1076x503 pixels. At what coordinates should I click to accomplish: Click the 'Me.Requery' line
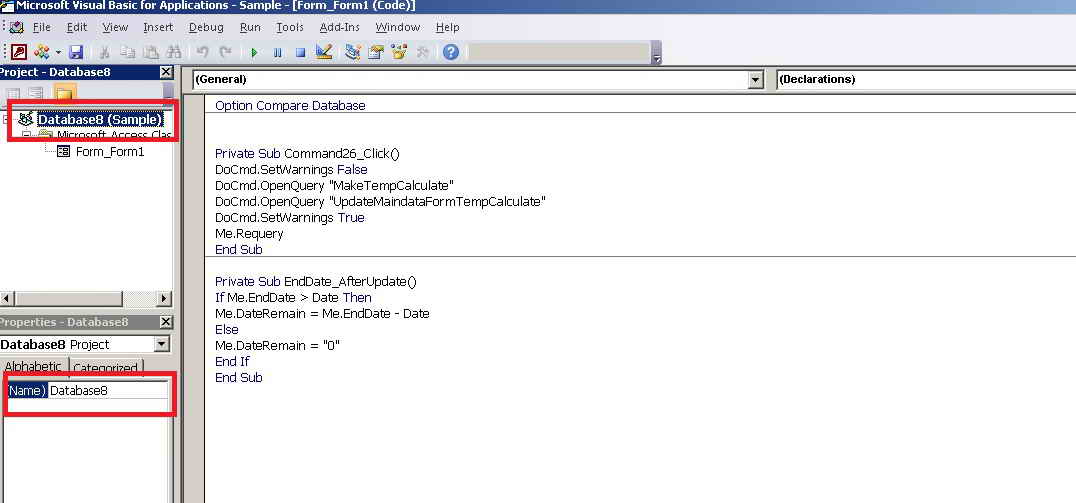(x=249, y=233)
